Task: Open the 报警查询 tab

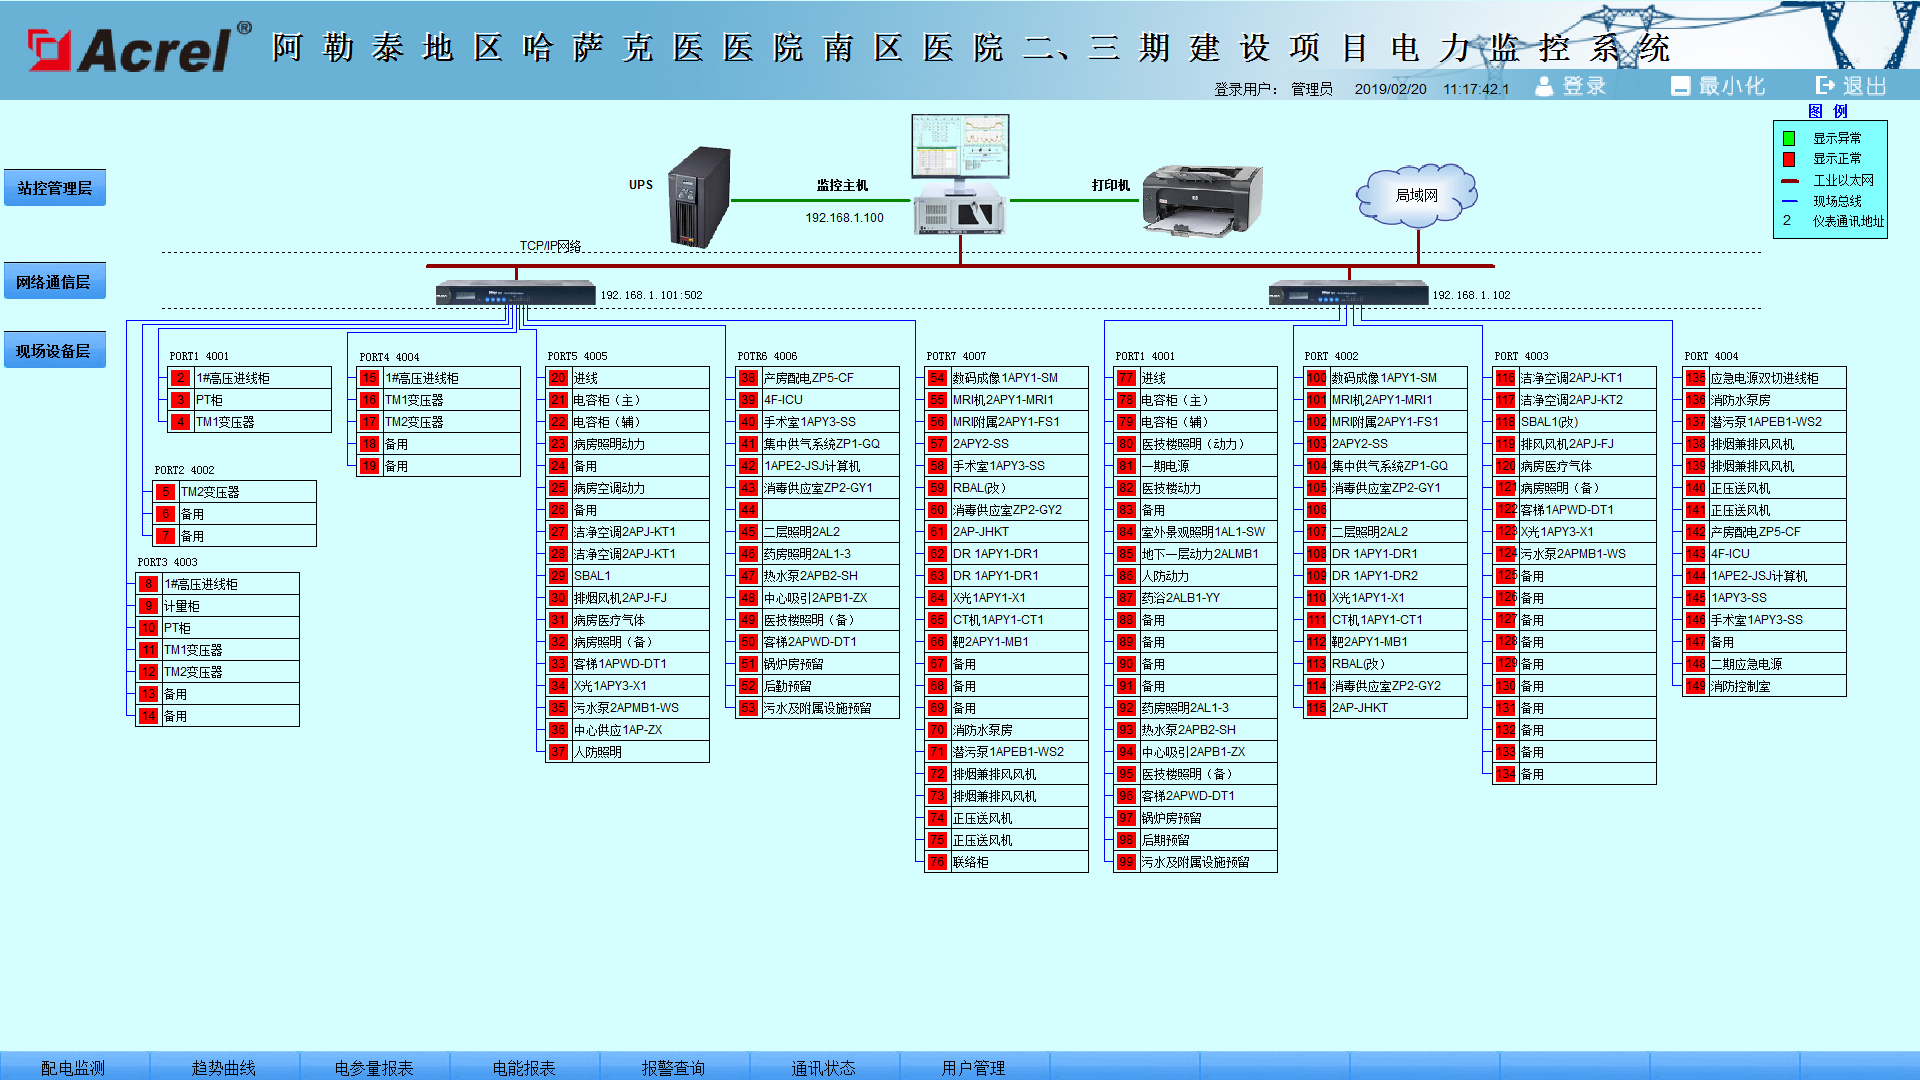Action: [674, 1067]
